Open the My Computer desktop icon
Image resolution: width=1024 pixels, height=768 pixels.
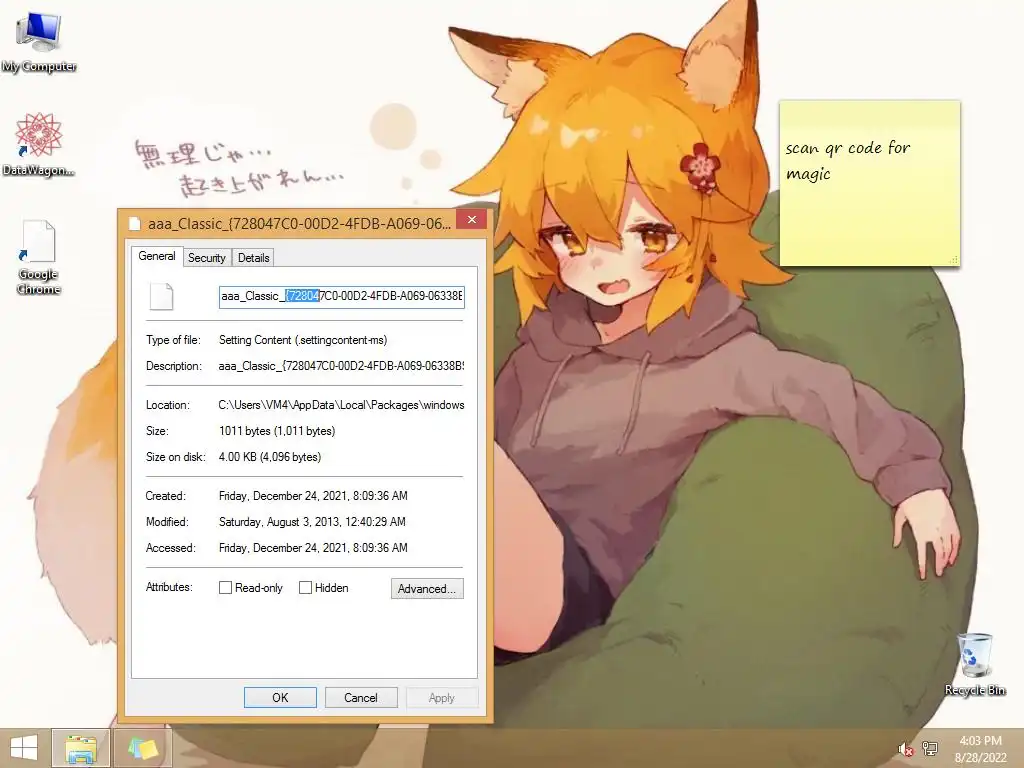39,40
